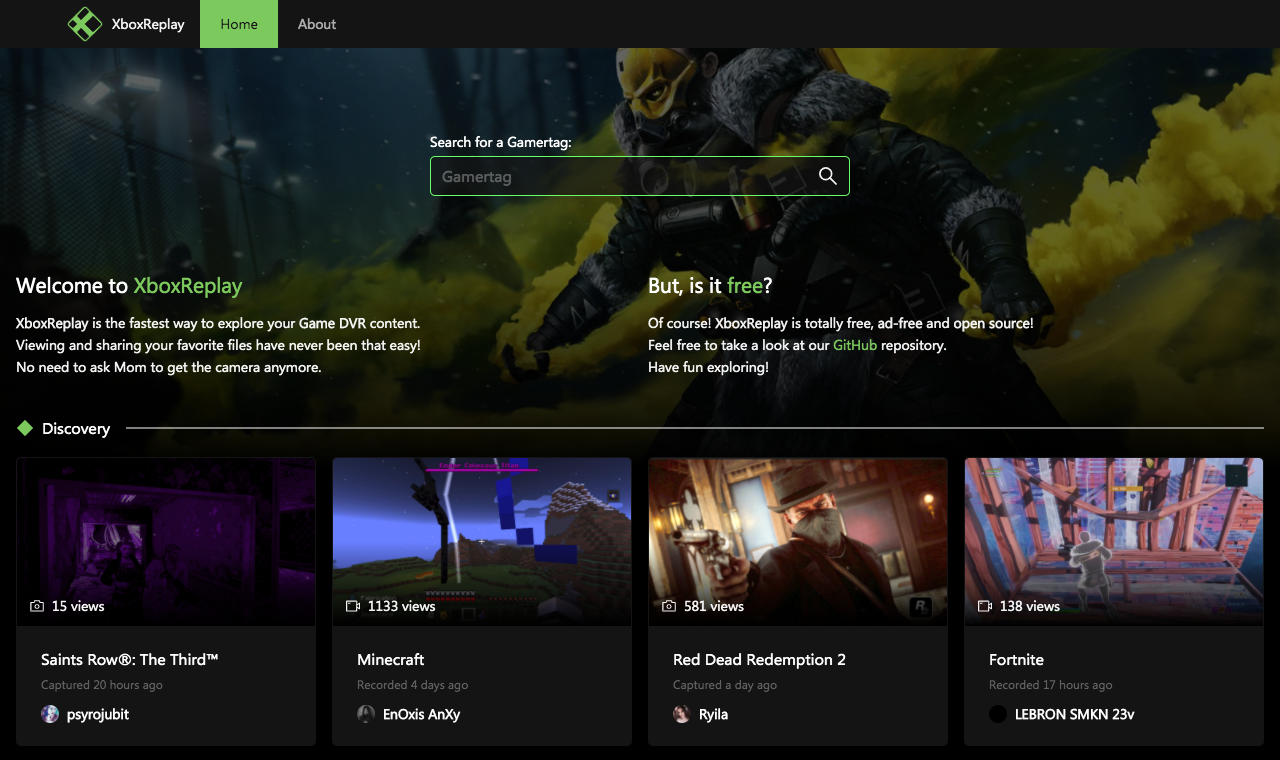This screenshot has width=1280, height=760.
Task: Click Ryila's avatar icon
Action: point(681,714)
